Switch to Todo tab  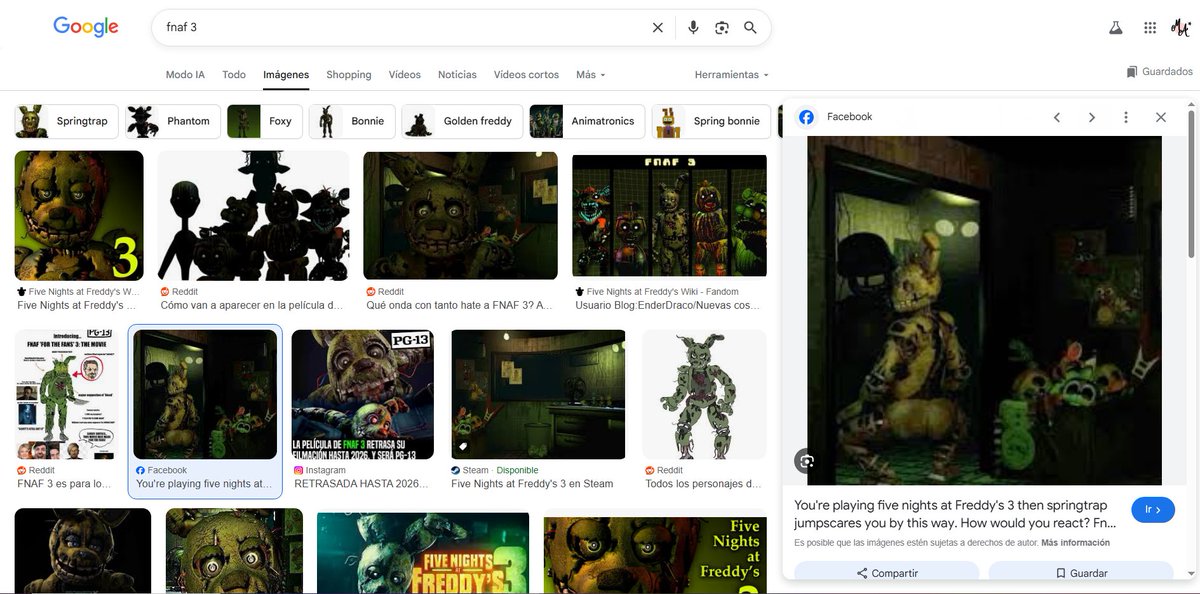pyautogui.click(x=234, y=75)
